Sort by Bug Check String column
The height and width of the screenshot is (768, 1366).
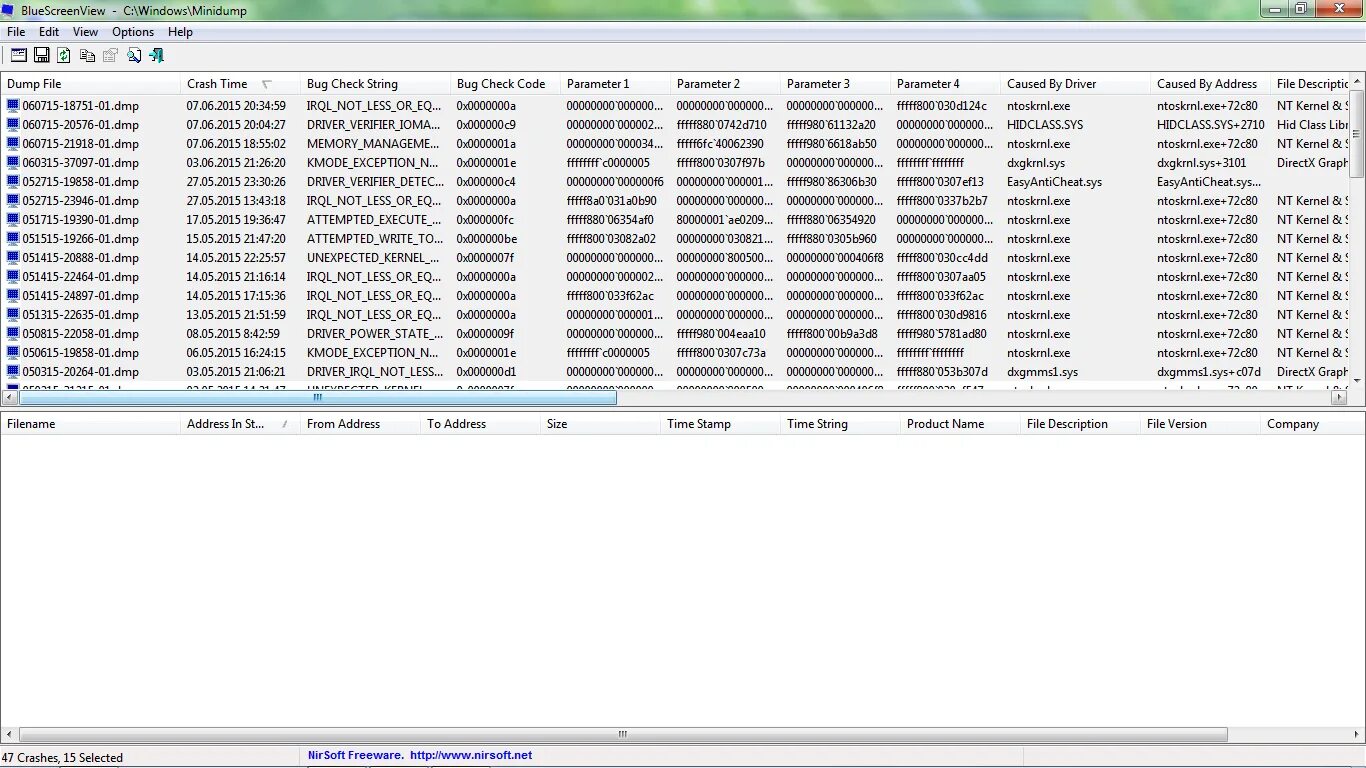coord(375,84)
